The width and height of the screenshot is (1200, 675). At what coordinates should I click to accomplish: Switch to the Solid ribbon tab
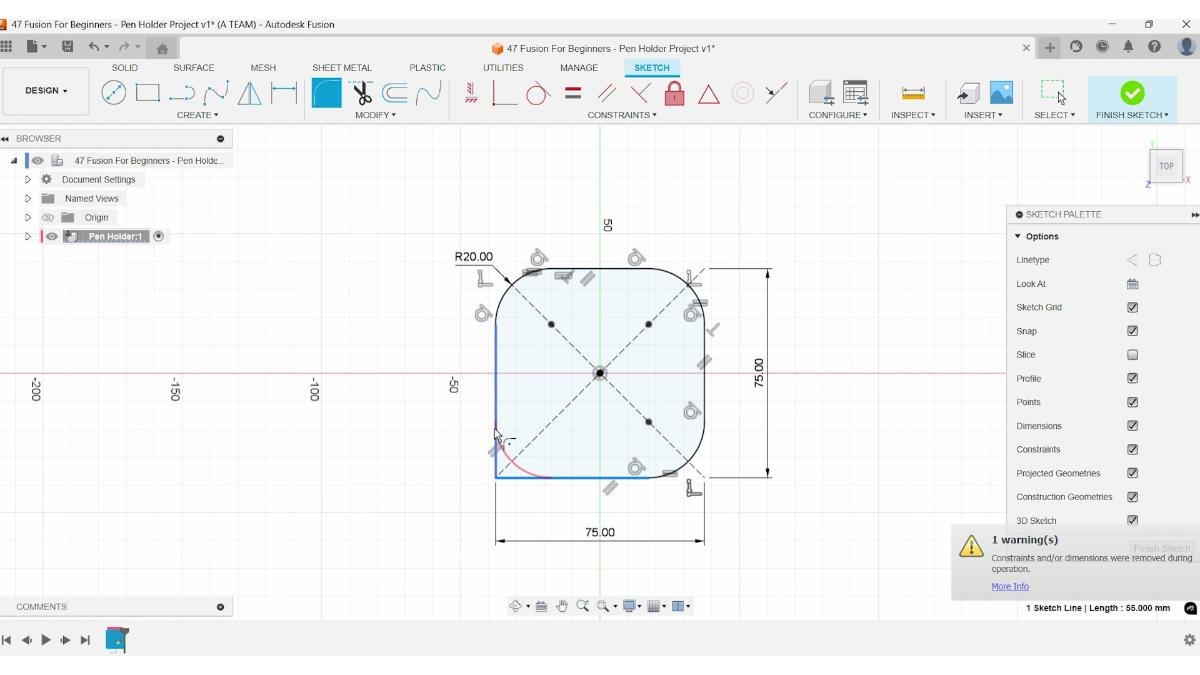(x=125, y=67)
